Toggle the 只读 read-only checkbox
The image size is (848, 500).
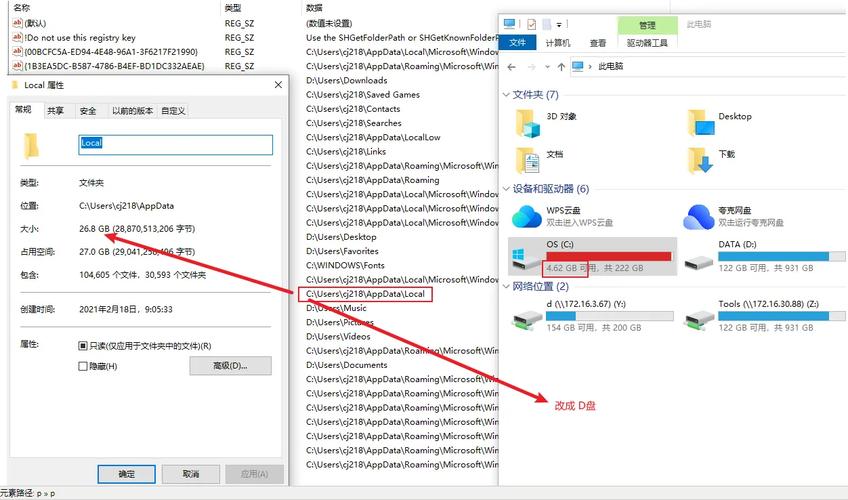click(83, 346)
